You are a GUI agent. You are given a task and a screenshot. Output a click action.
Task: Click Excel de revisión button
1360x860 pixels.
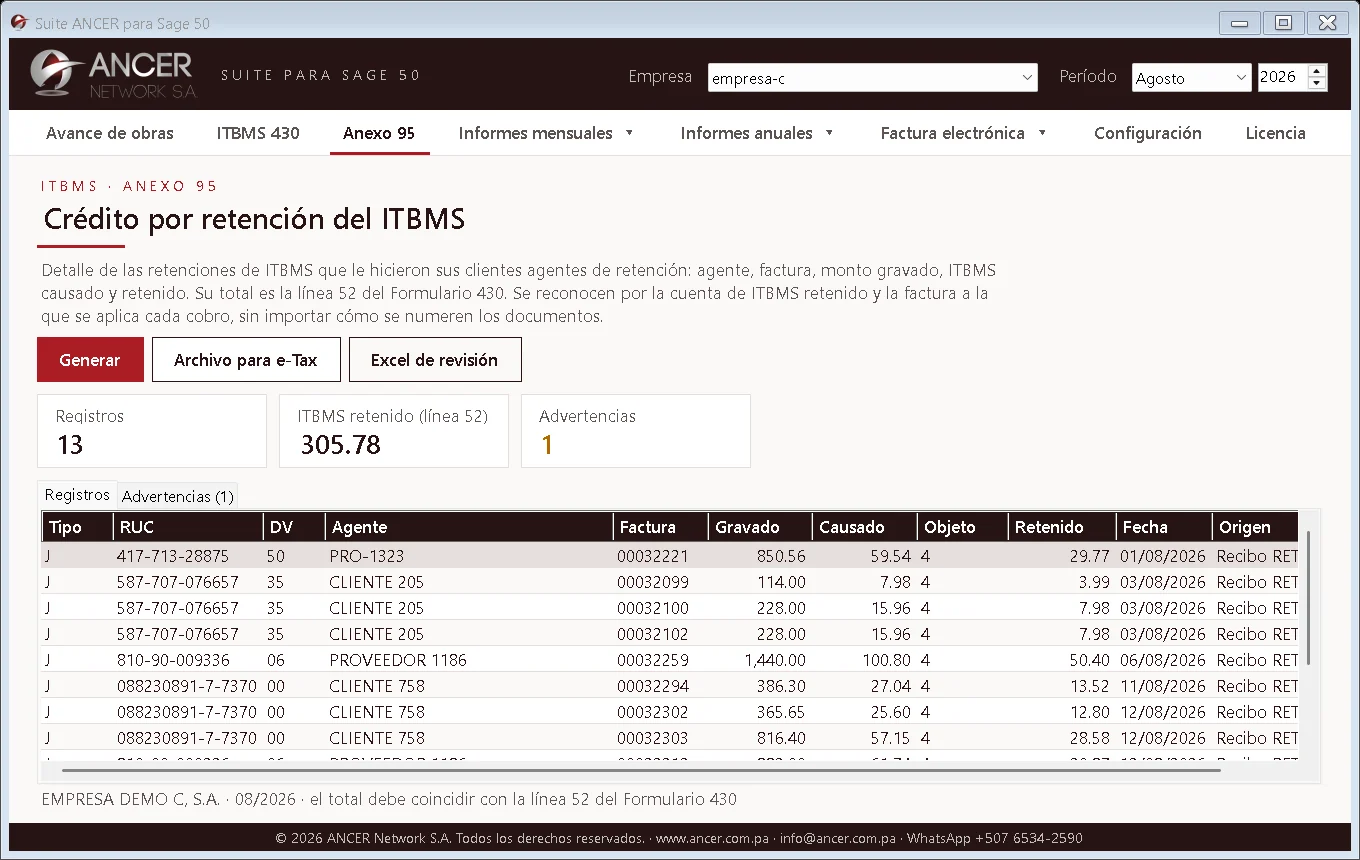pyautogui.click(x=435, y=360)
